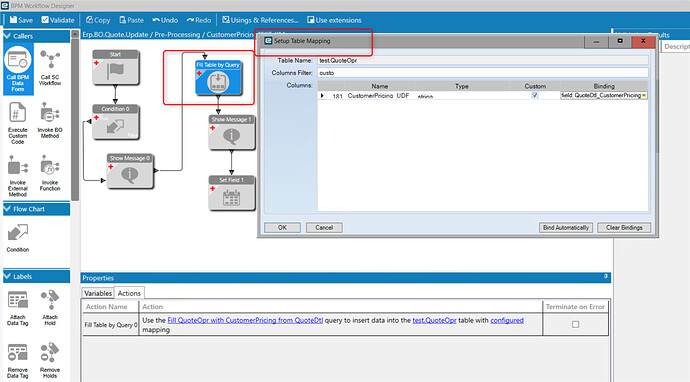Pick the Execute Custom Code item
The width and height of the screenshot is (690, 382).
(18, 123)
